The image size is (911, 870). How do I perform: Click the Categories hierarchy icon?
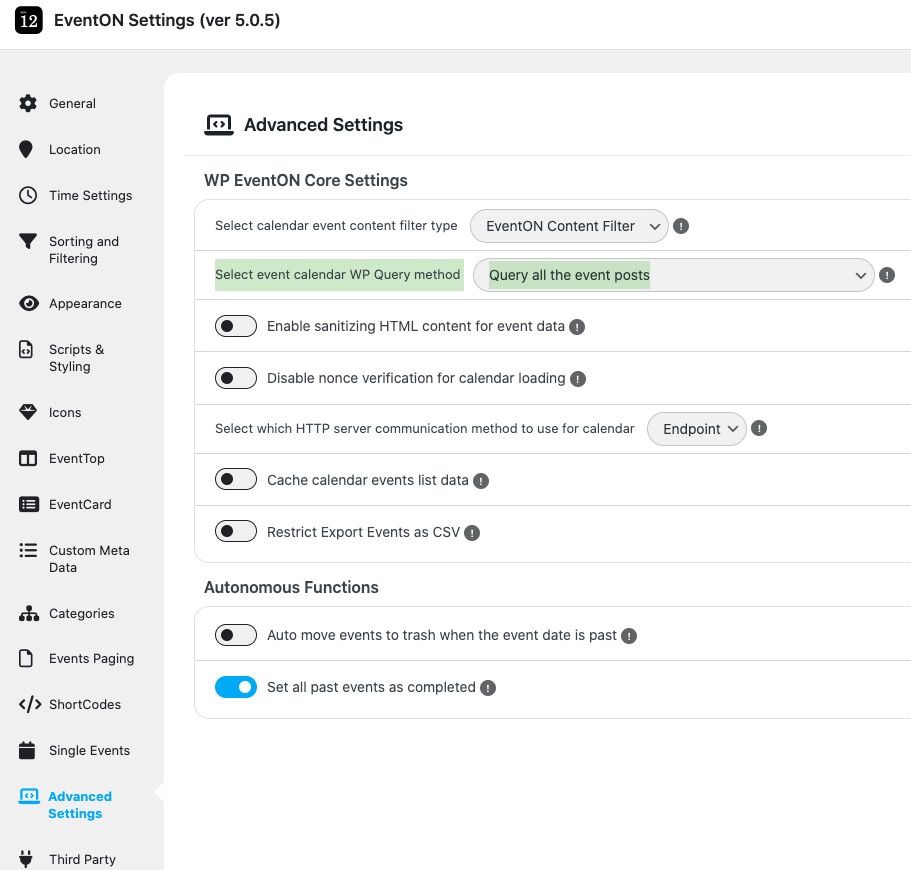(x=28, y=614)
